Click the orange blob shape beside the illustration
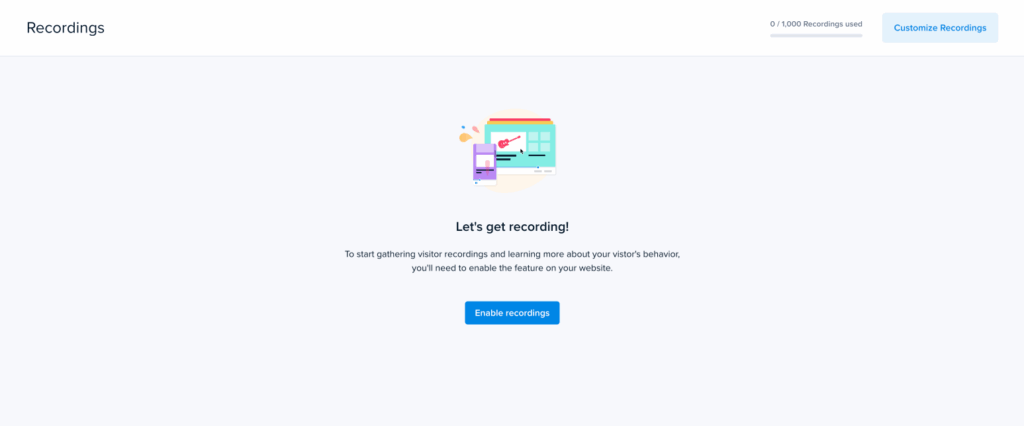 pos(465,137)
